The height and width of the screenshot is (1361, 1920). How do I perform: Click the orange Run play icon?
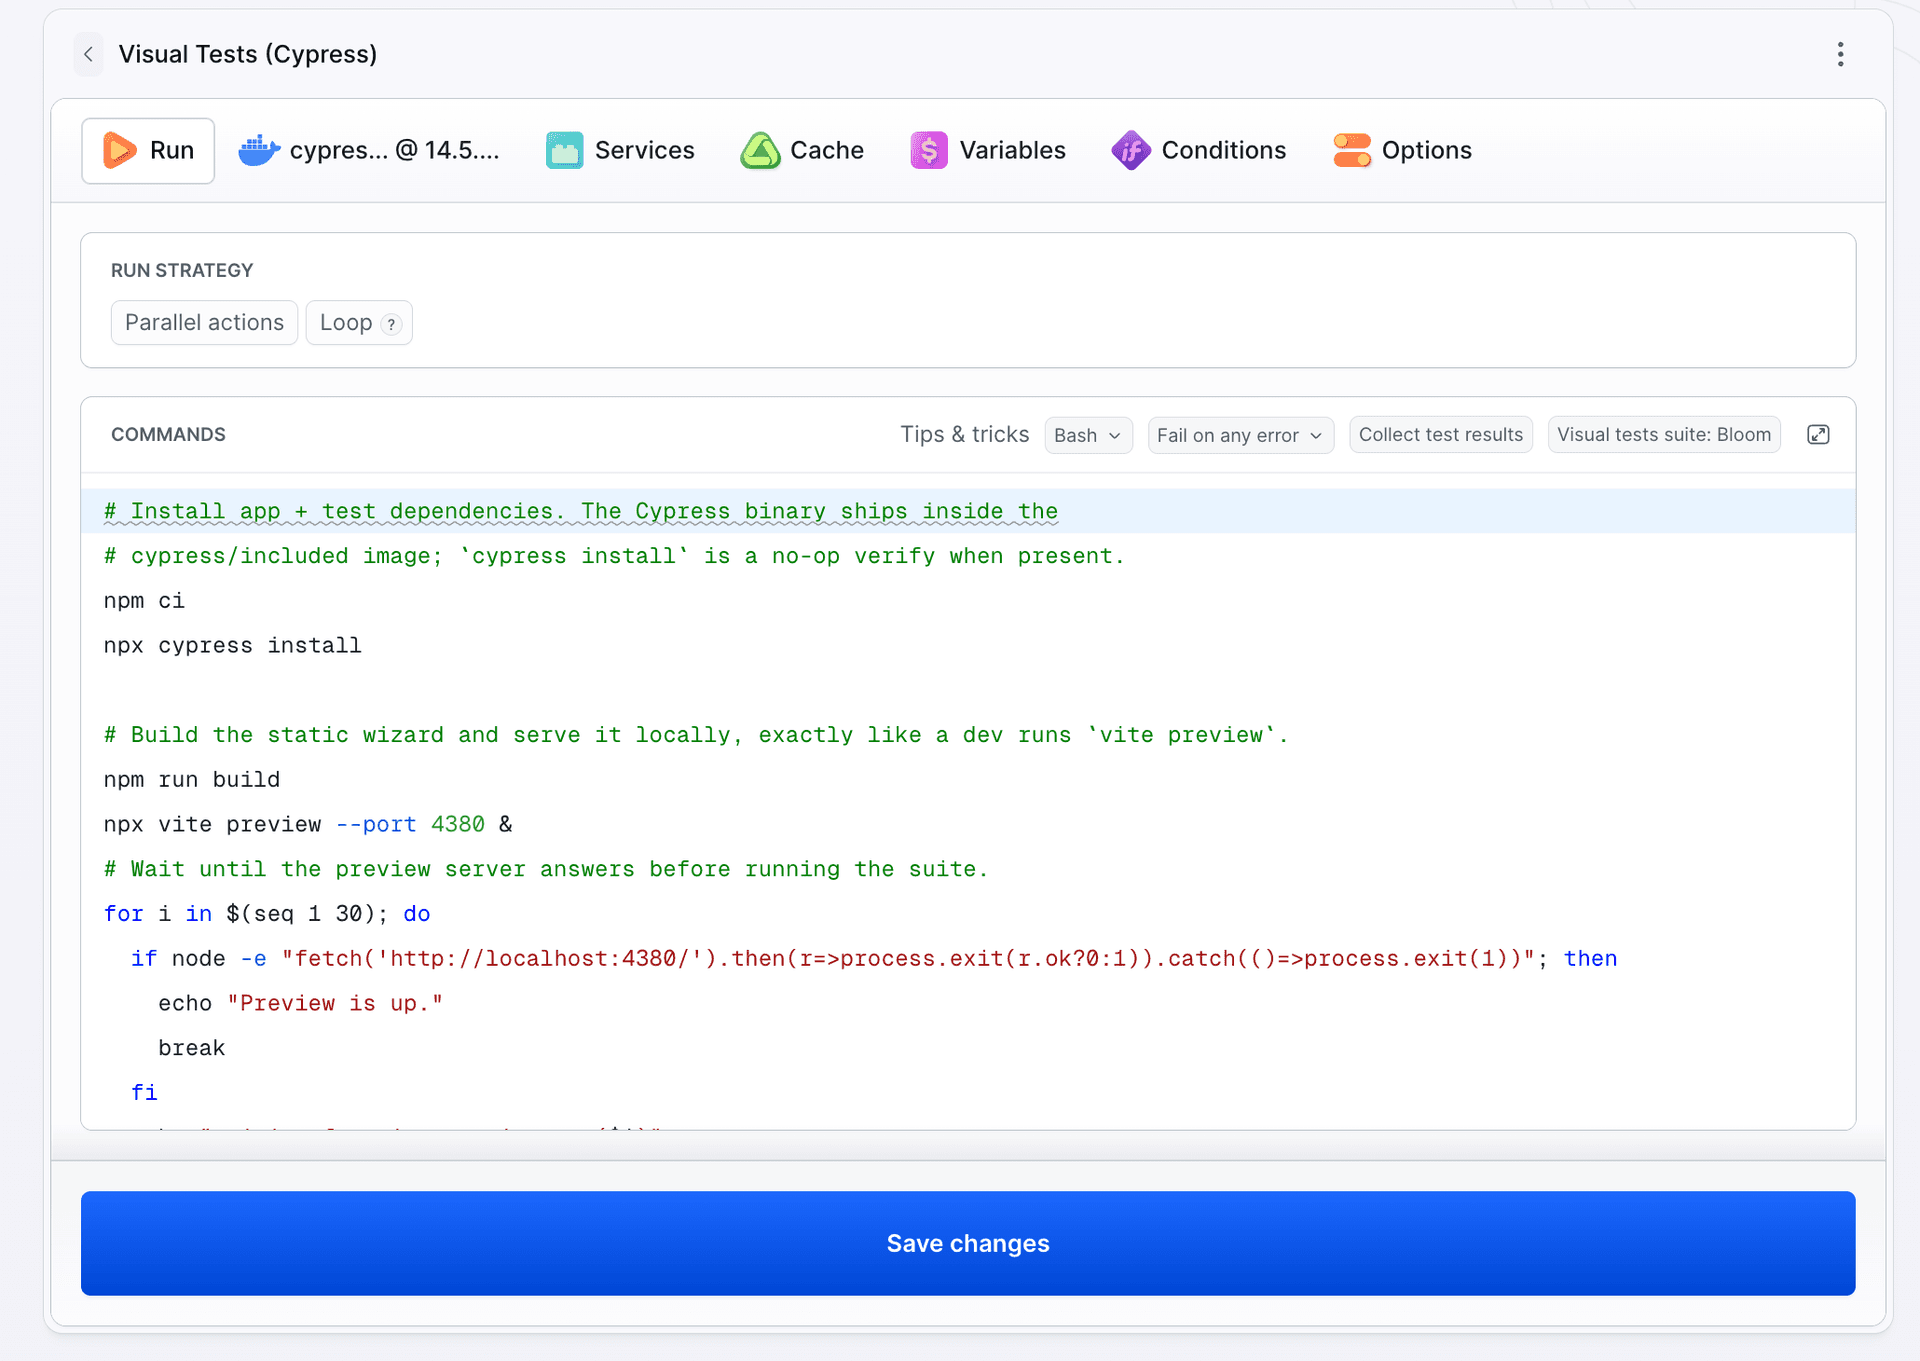pos(120,150)
